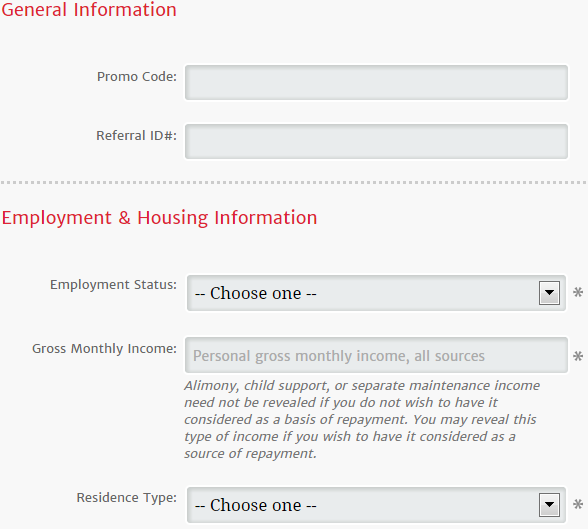This screenshot has width=588, height=529.
Task: Select the Gross Monthly Income field
Action: pyautogui.click(x=376, y=355)
